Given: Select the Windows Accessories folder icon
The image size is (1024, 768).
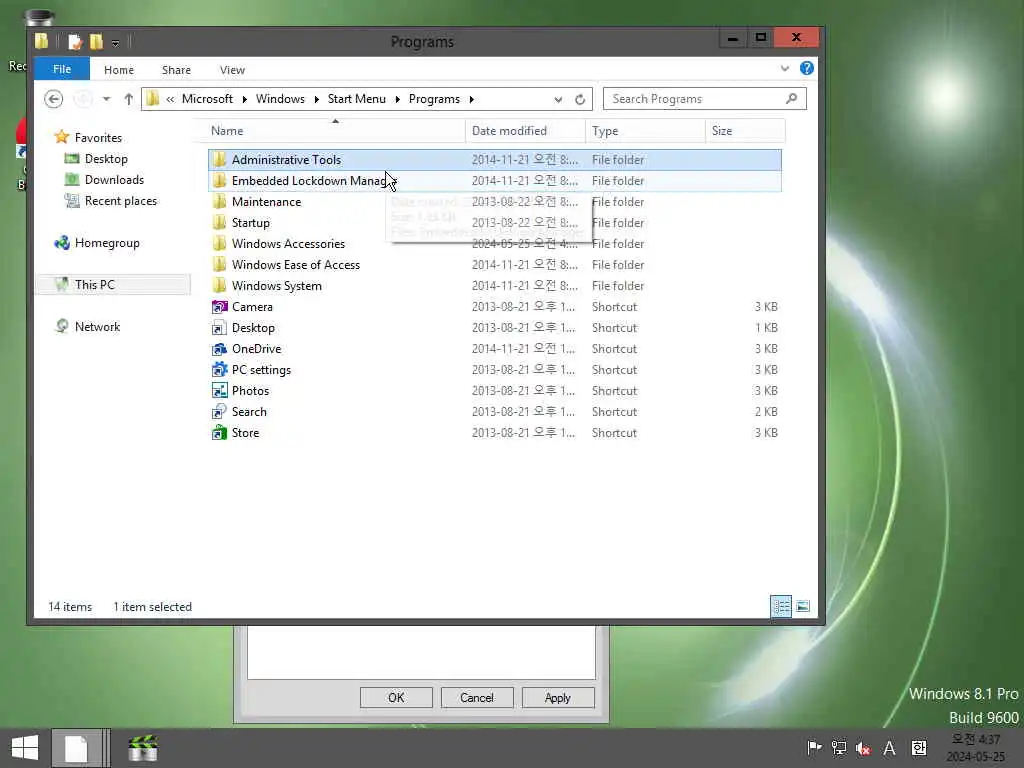Looking at the screenshot, I should pyautogui.click(x=219, y=243).
